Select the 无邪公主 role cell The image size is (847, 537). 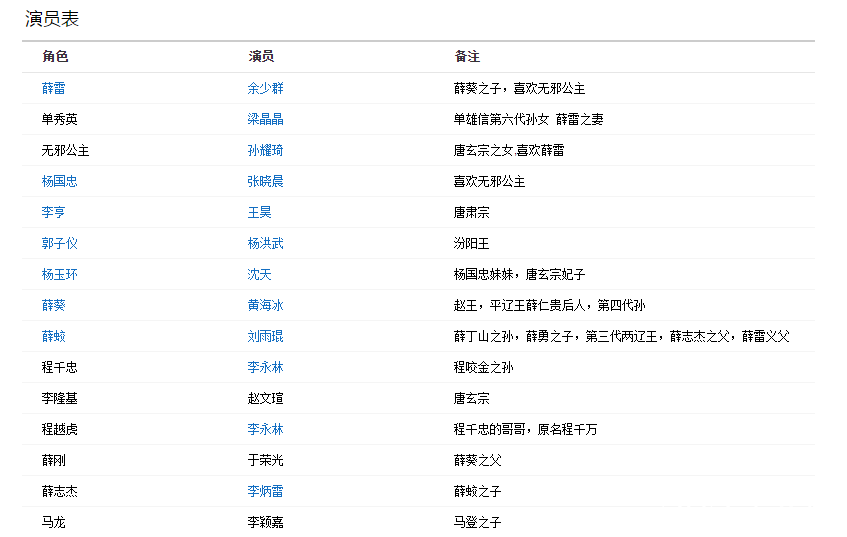coord(65,150)
